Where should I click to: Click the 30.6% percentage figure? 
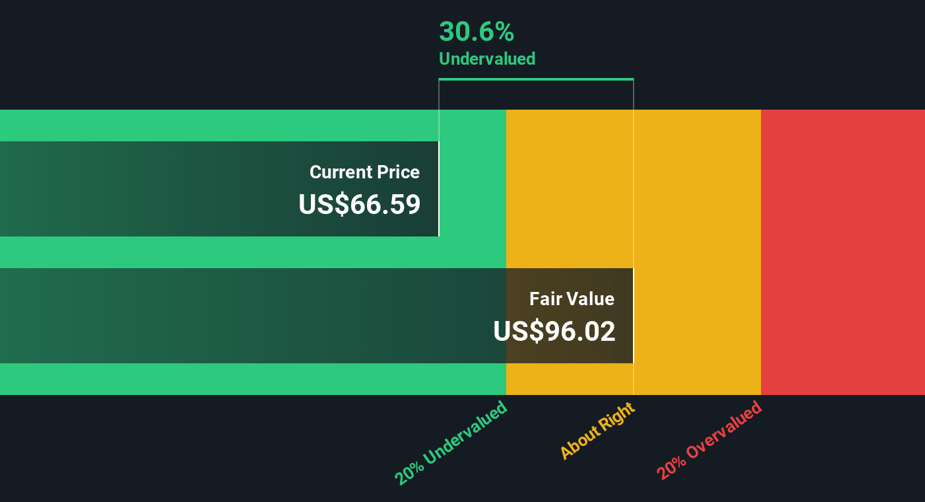(476, 32)
